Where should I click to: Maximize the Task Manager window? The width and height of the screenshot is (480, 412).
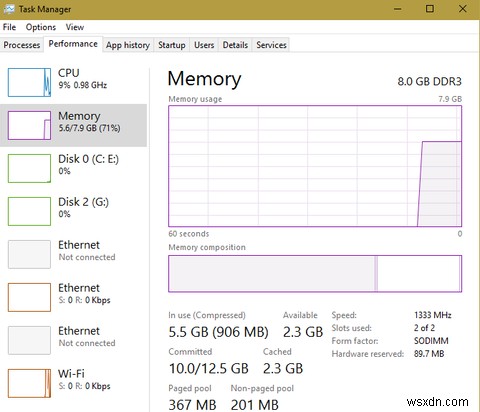pyautogui.click(x=430, y=9)
